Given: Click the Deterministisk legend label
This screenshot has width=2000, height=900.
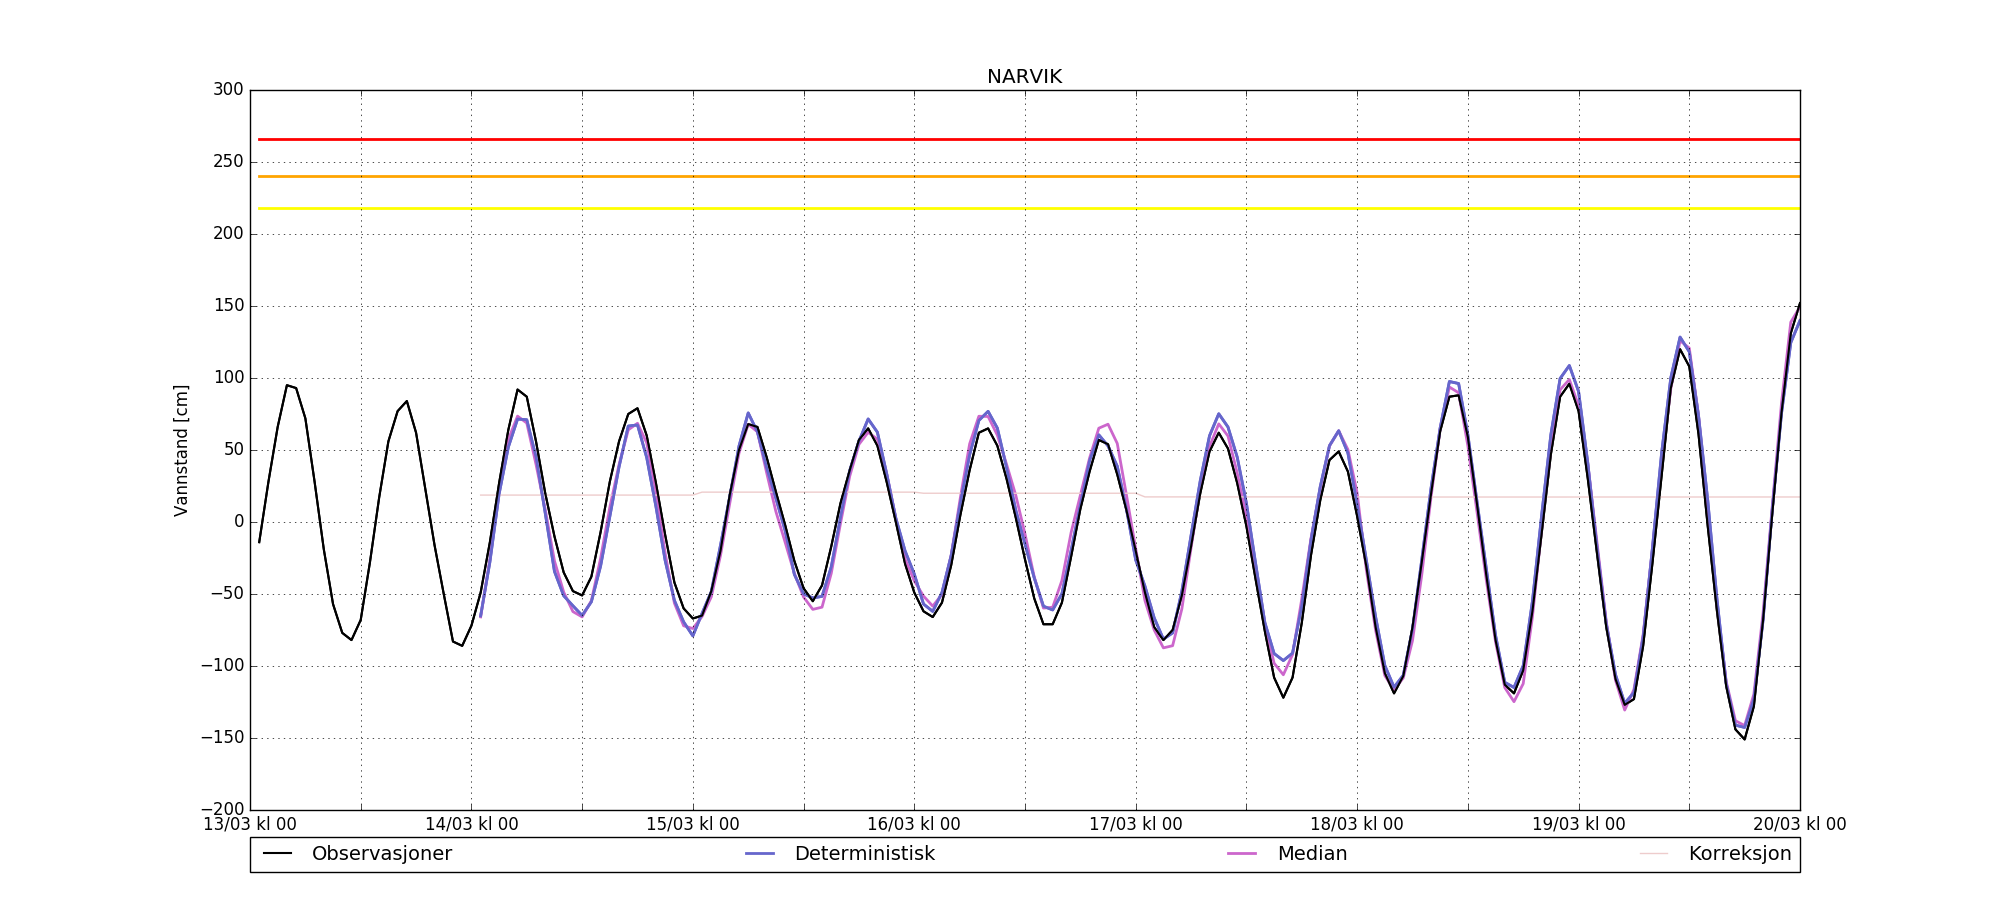Looking at the screenshot, I should (864, 854).
